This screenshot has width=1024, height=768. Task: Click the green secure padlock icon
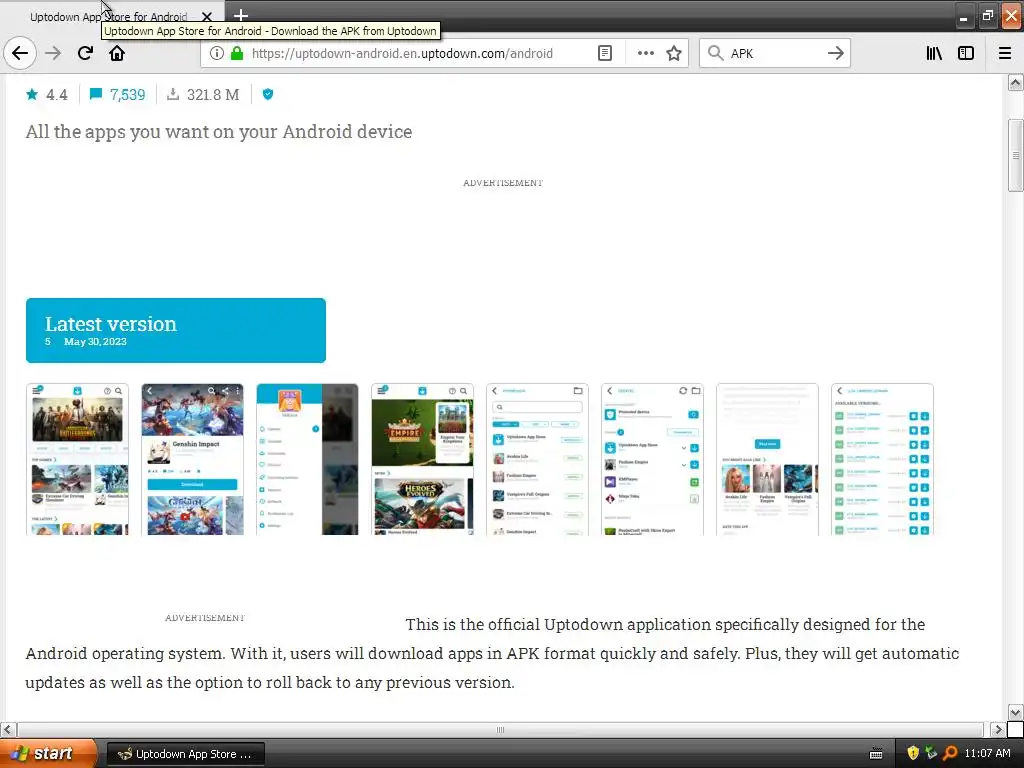[x=237, y=54]
